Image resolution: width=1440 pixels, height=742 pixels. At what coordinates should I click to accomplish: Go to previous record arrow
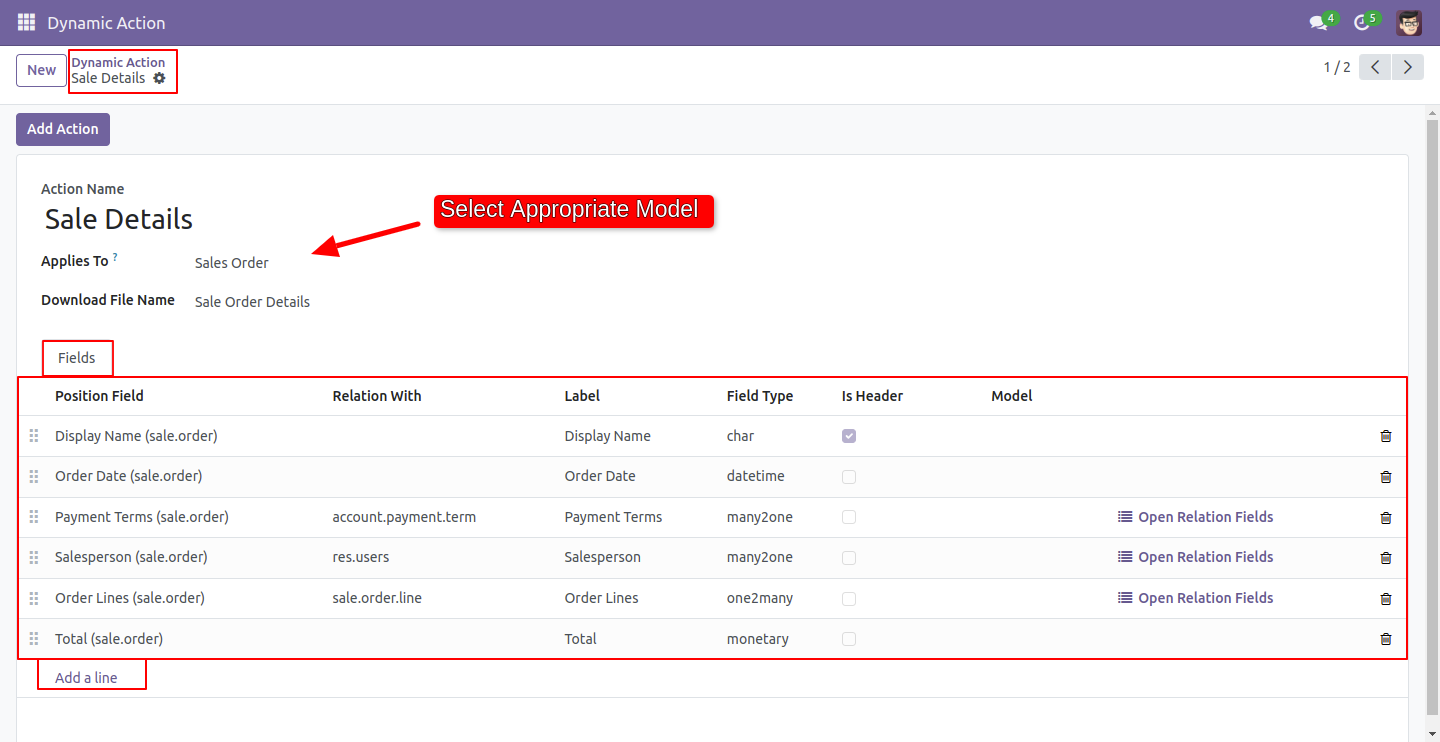[x=1375, y=67]
